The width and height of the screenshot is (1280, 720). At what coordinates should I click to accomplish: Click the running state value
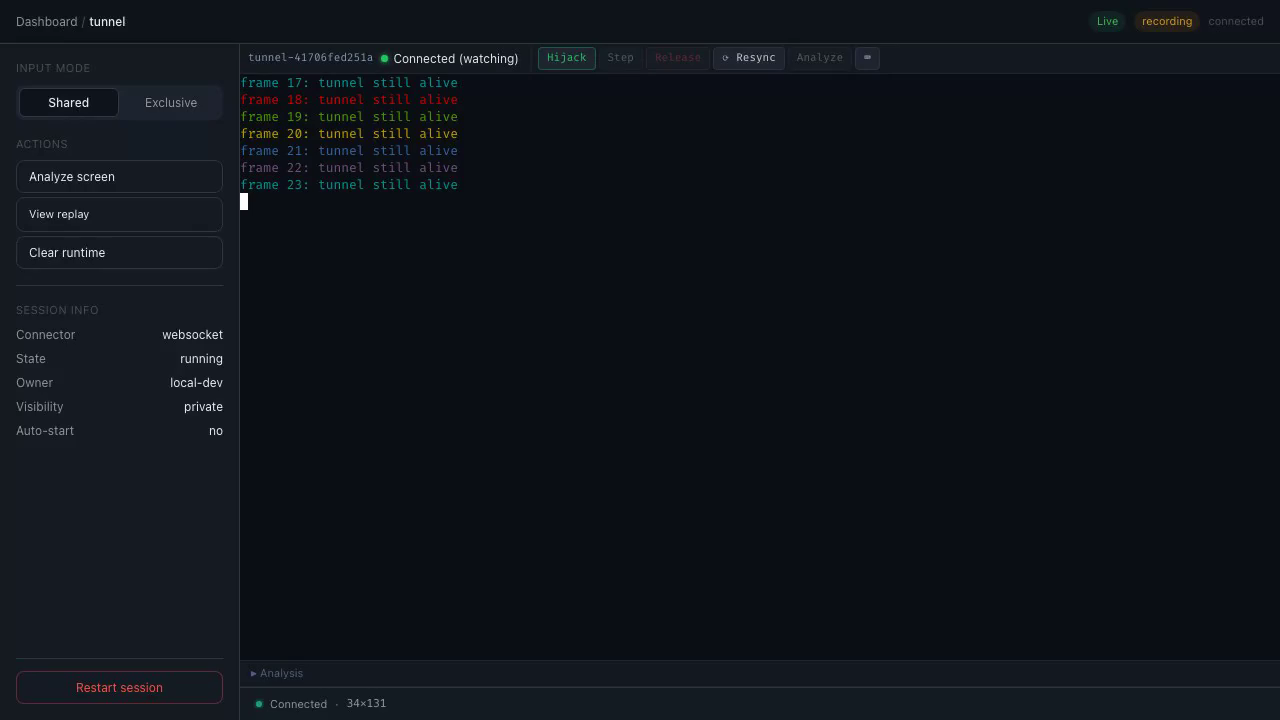[201, 359]
